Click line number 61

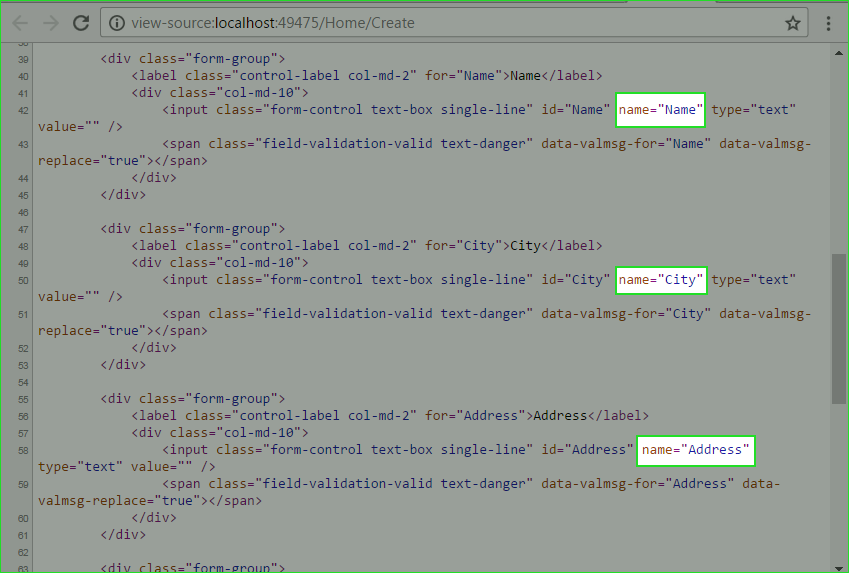pyautogui.click(x=23, y=536)
